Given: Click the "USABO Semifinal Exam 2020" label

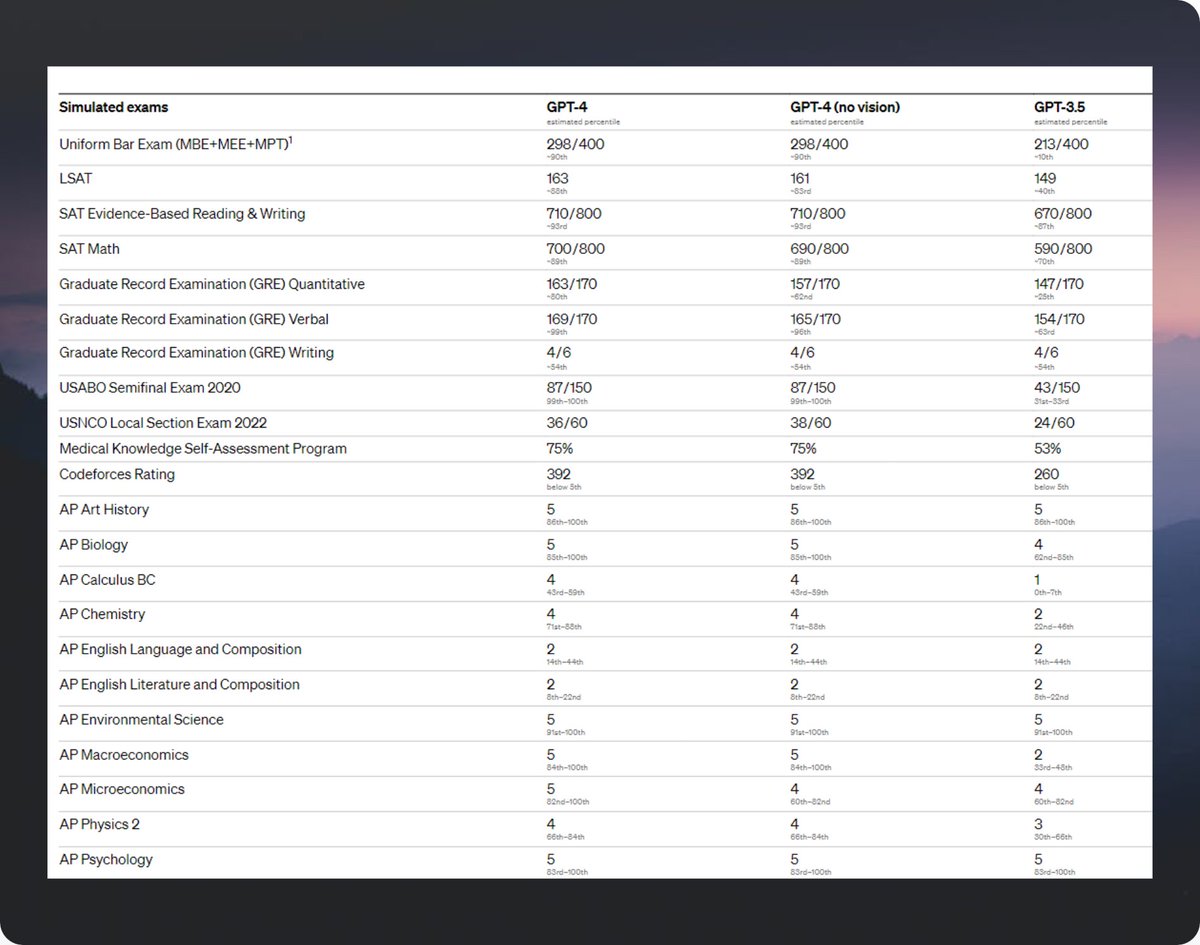Looking at the screenshot, I should coord(150,388).
